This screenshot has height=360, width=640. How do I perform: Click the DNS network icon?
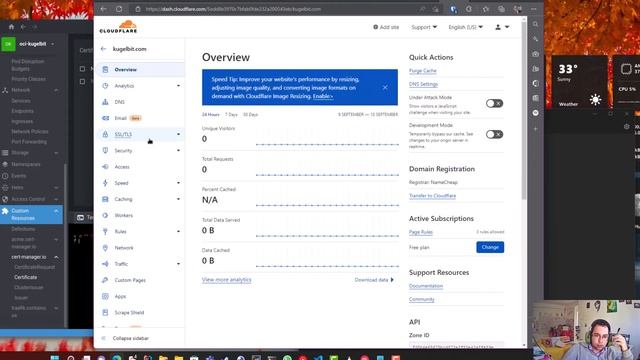105,102
